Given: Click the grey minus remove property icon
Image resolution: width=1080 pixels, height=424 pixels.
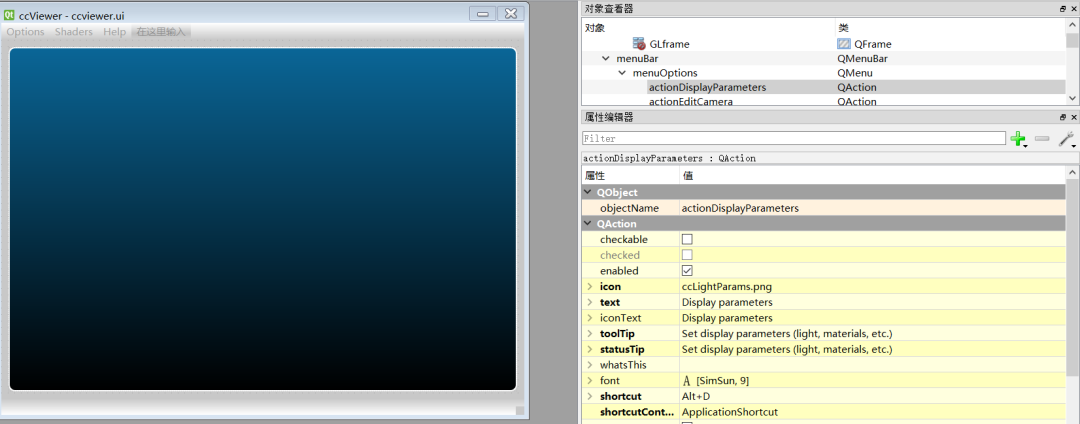Looking at the screenshot, I should click(x=1042, y=138).
